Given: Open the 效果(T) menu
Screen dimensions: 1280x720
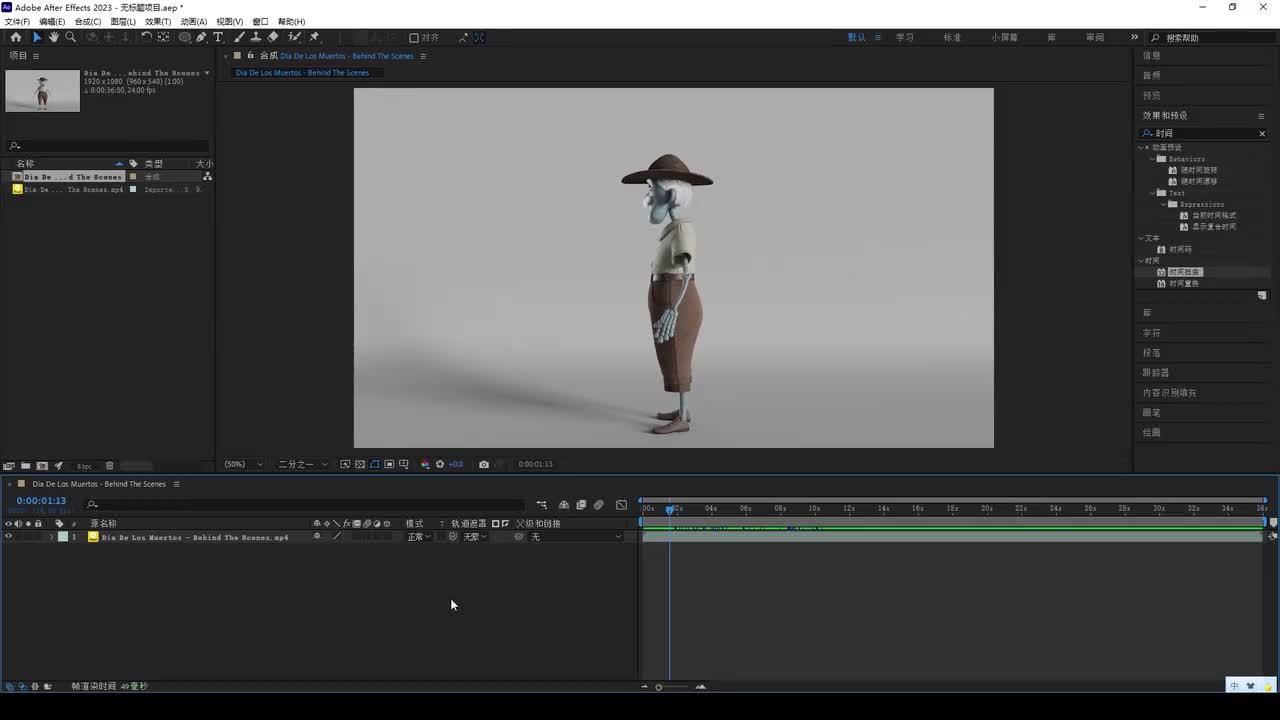Looking at the screenshot, I should pos(158,21).
